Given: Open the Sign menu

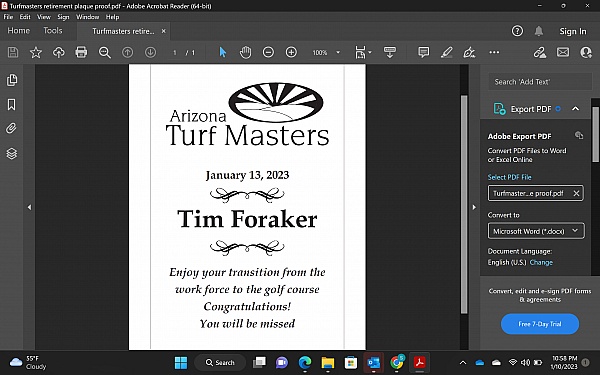Looking at the screenshot, I should 63,17.
